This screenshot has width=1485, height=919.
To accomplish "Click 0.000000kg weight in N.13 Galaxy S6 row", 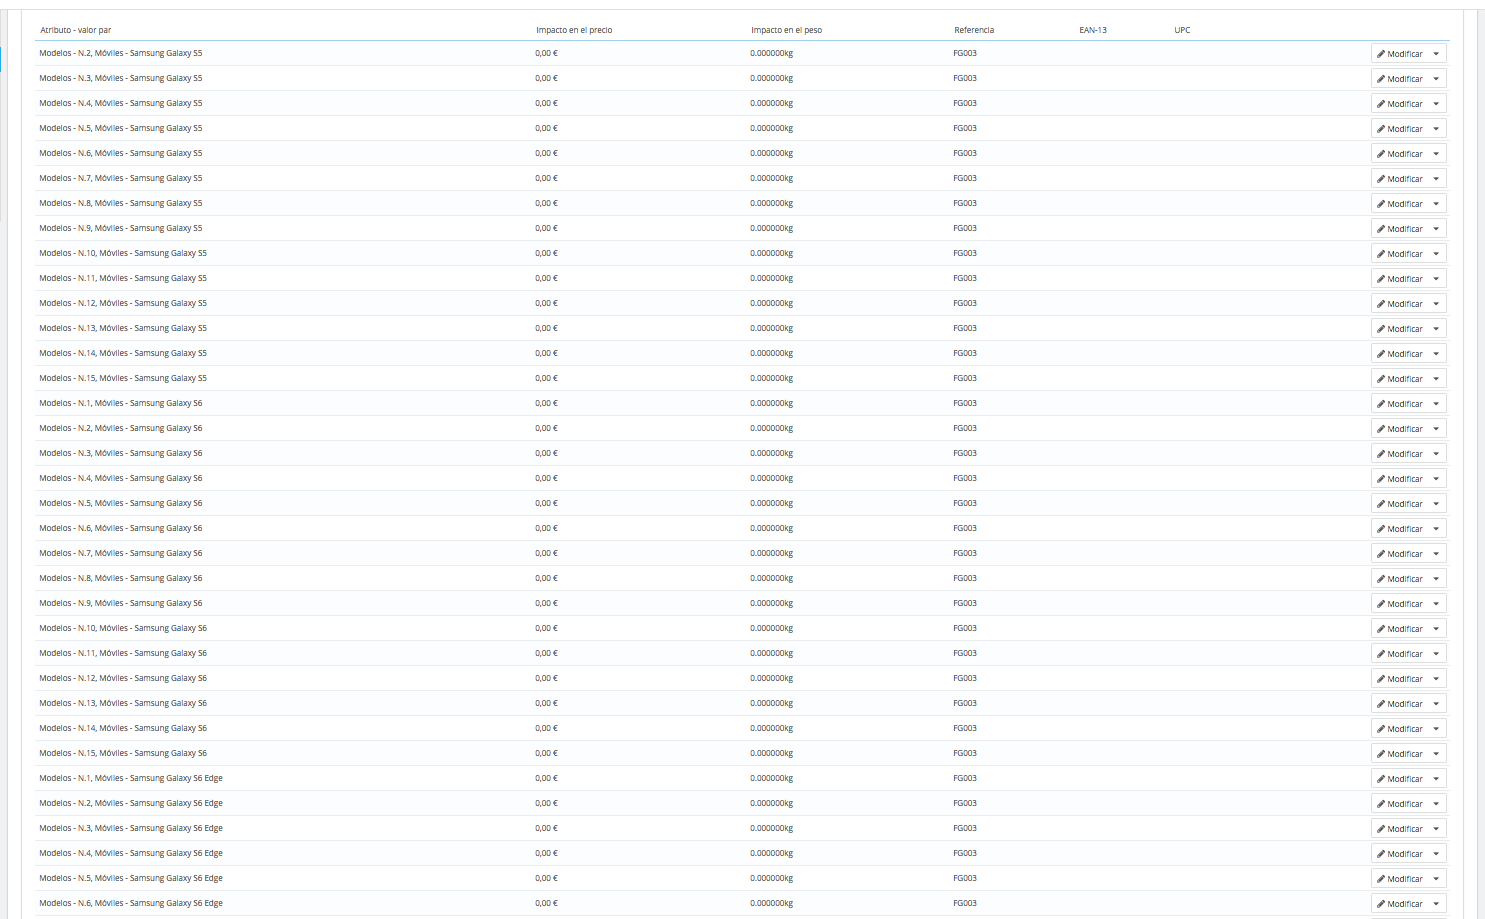I will click(771, 703).
